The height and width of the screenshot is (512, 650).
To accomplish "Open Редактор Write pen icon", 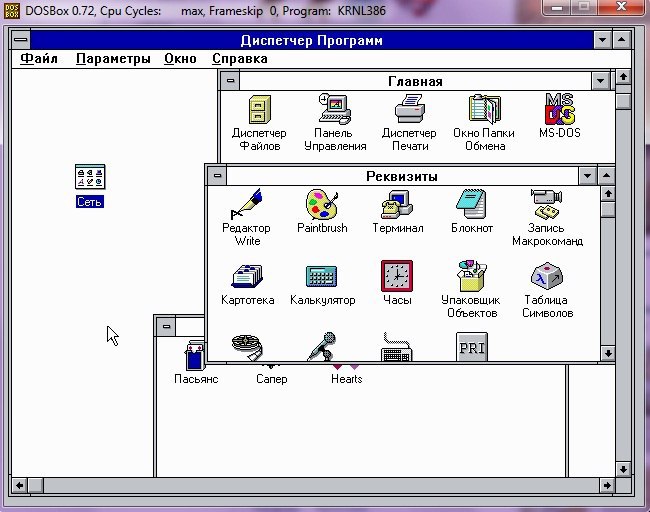I will 247,204.
